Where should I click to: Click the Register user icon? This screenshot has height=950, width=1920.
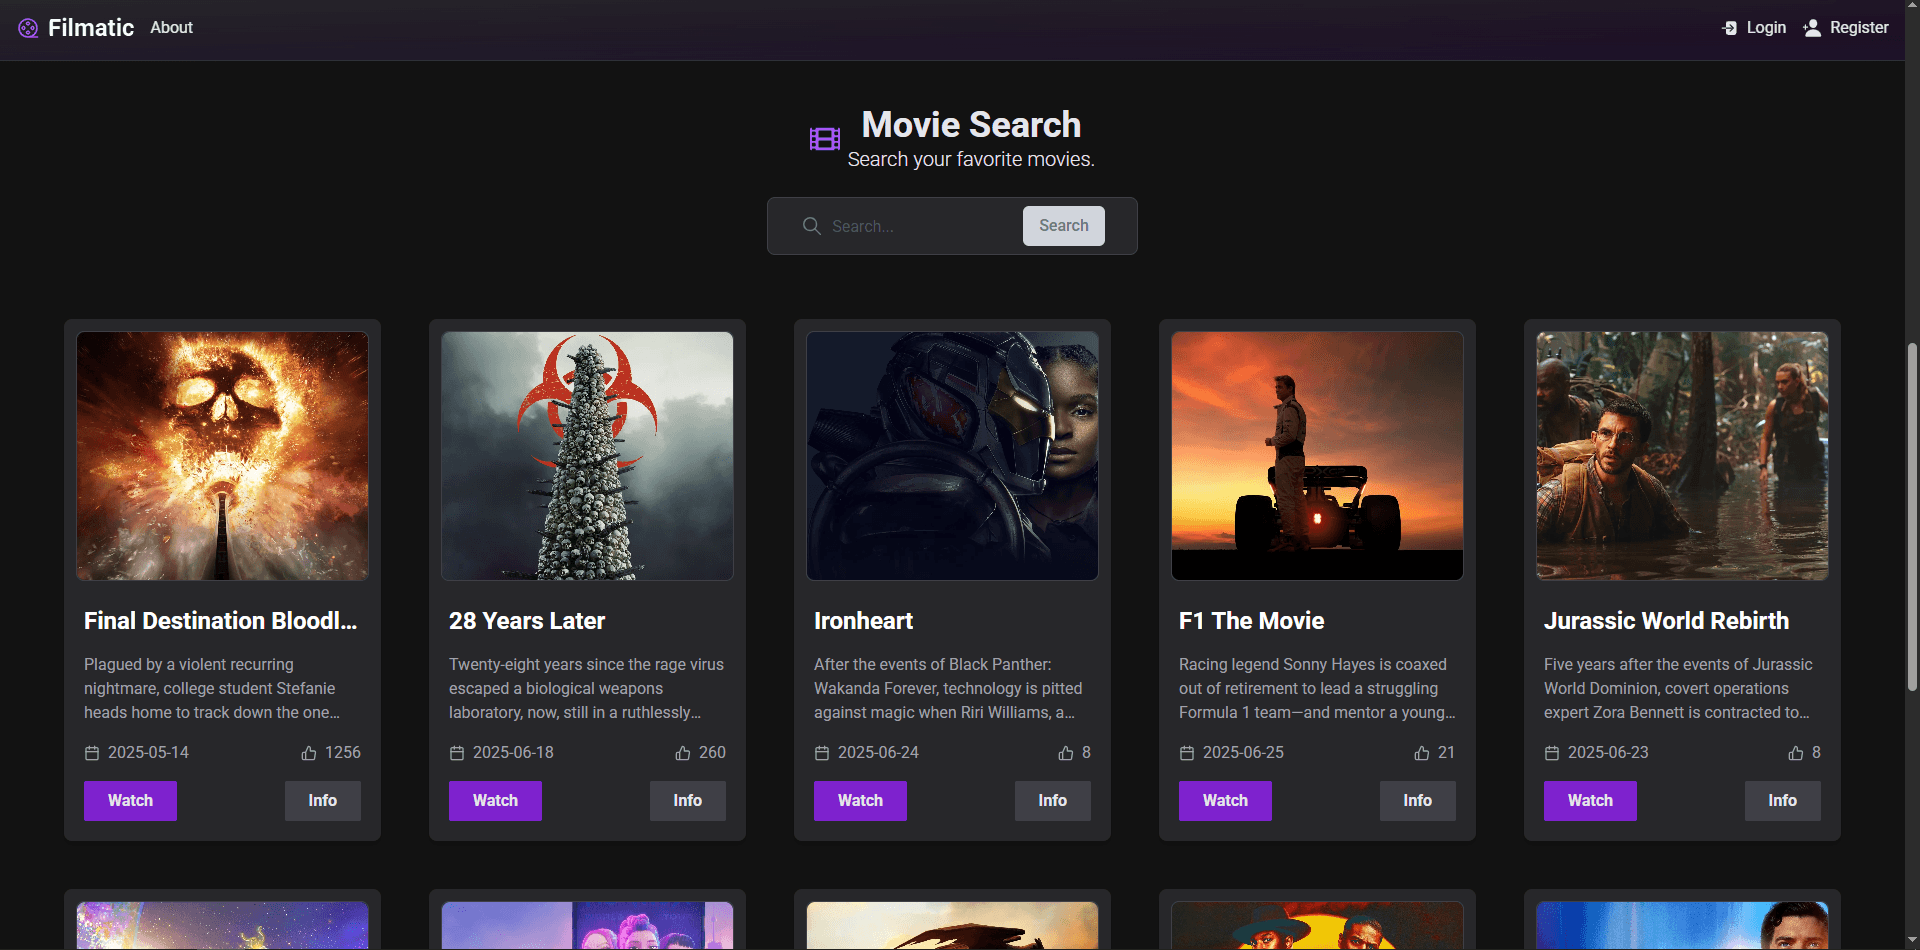pos(1812,28)
